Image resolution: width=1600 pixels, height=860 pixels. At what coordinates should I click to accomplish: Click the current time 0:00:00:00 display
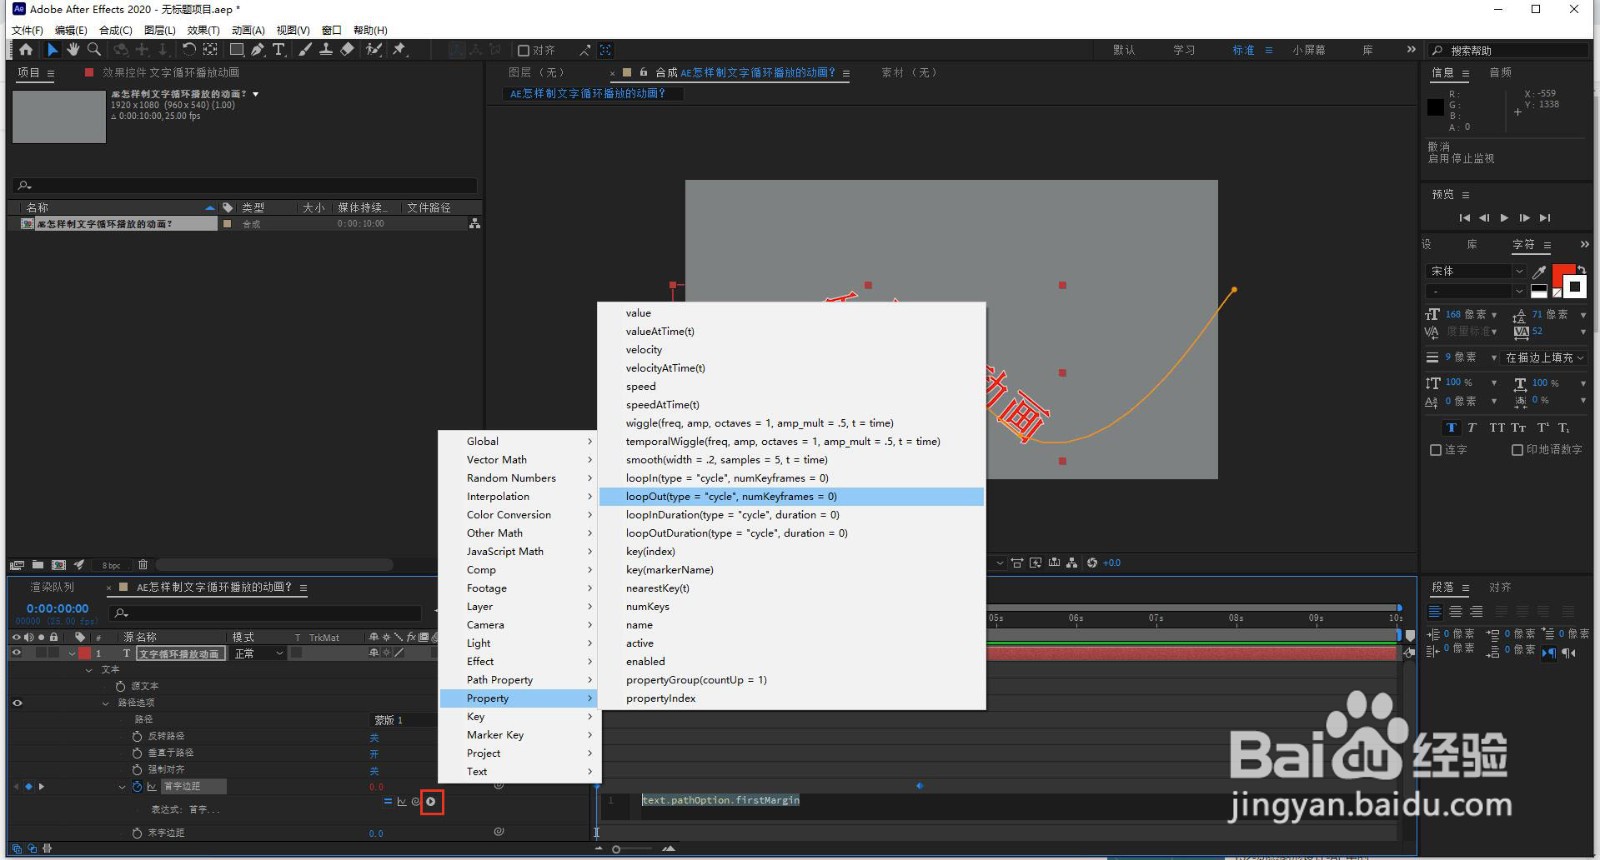pyautogui.click(x=58, y=608)
